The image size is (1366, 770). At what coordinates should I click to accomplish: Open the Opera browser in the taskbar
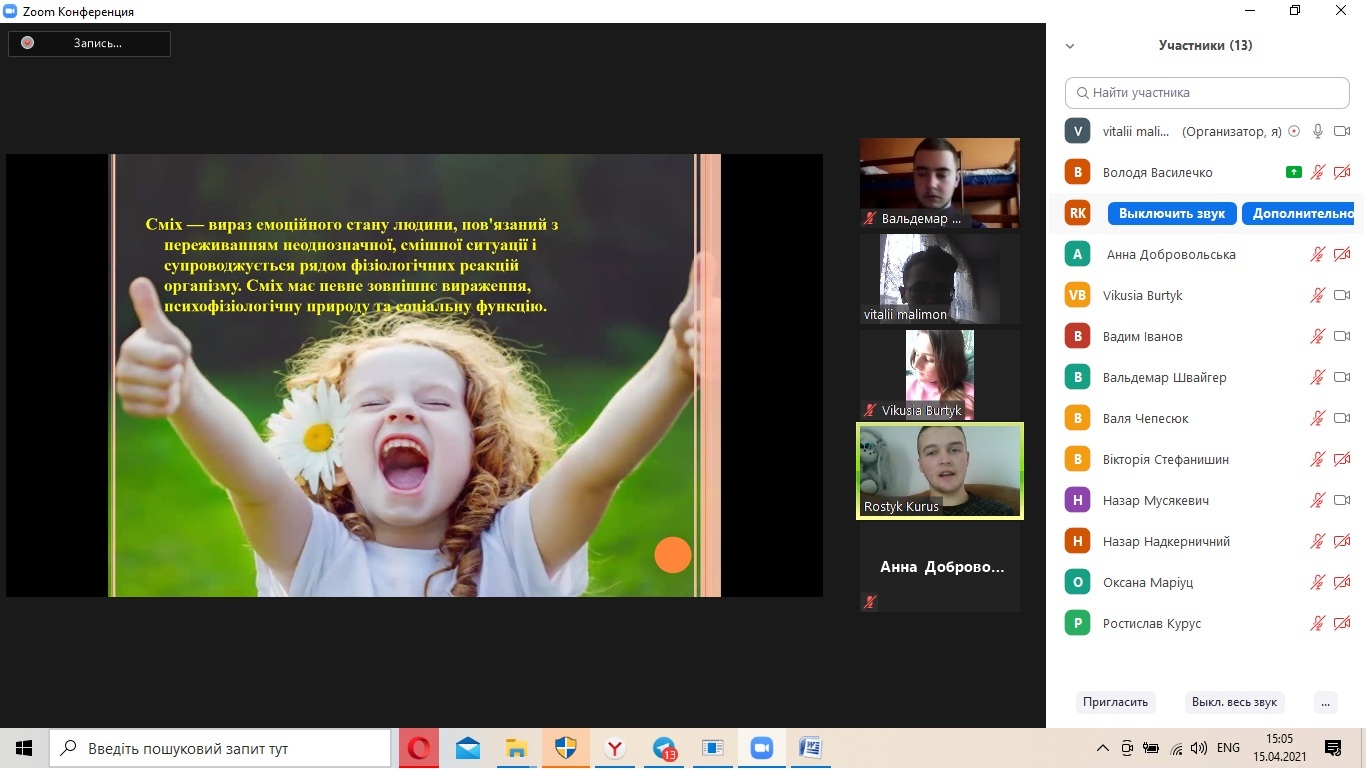(x=419, y=748)
